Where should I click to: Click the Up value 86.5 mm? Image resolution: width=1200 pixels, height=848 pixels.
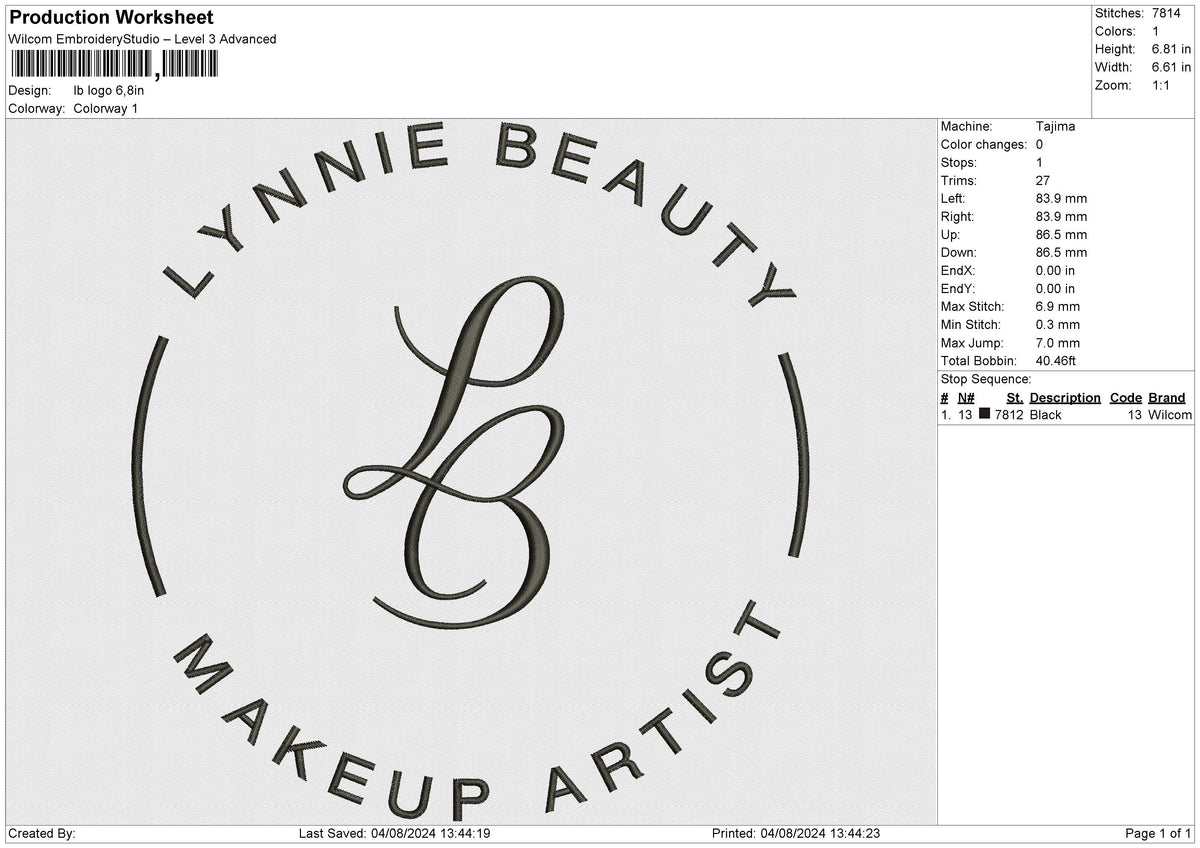coord(1061,235)
